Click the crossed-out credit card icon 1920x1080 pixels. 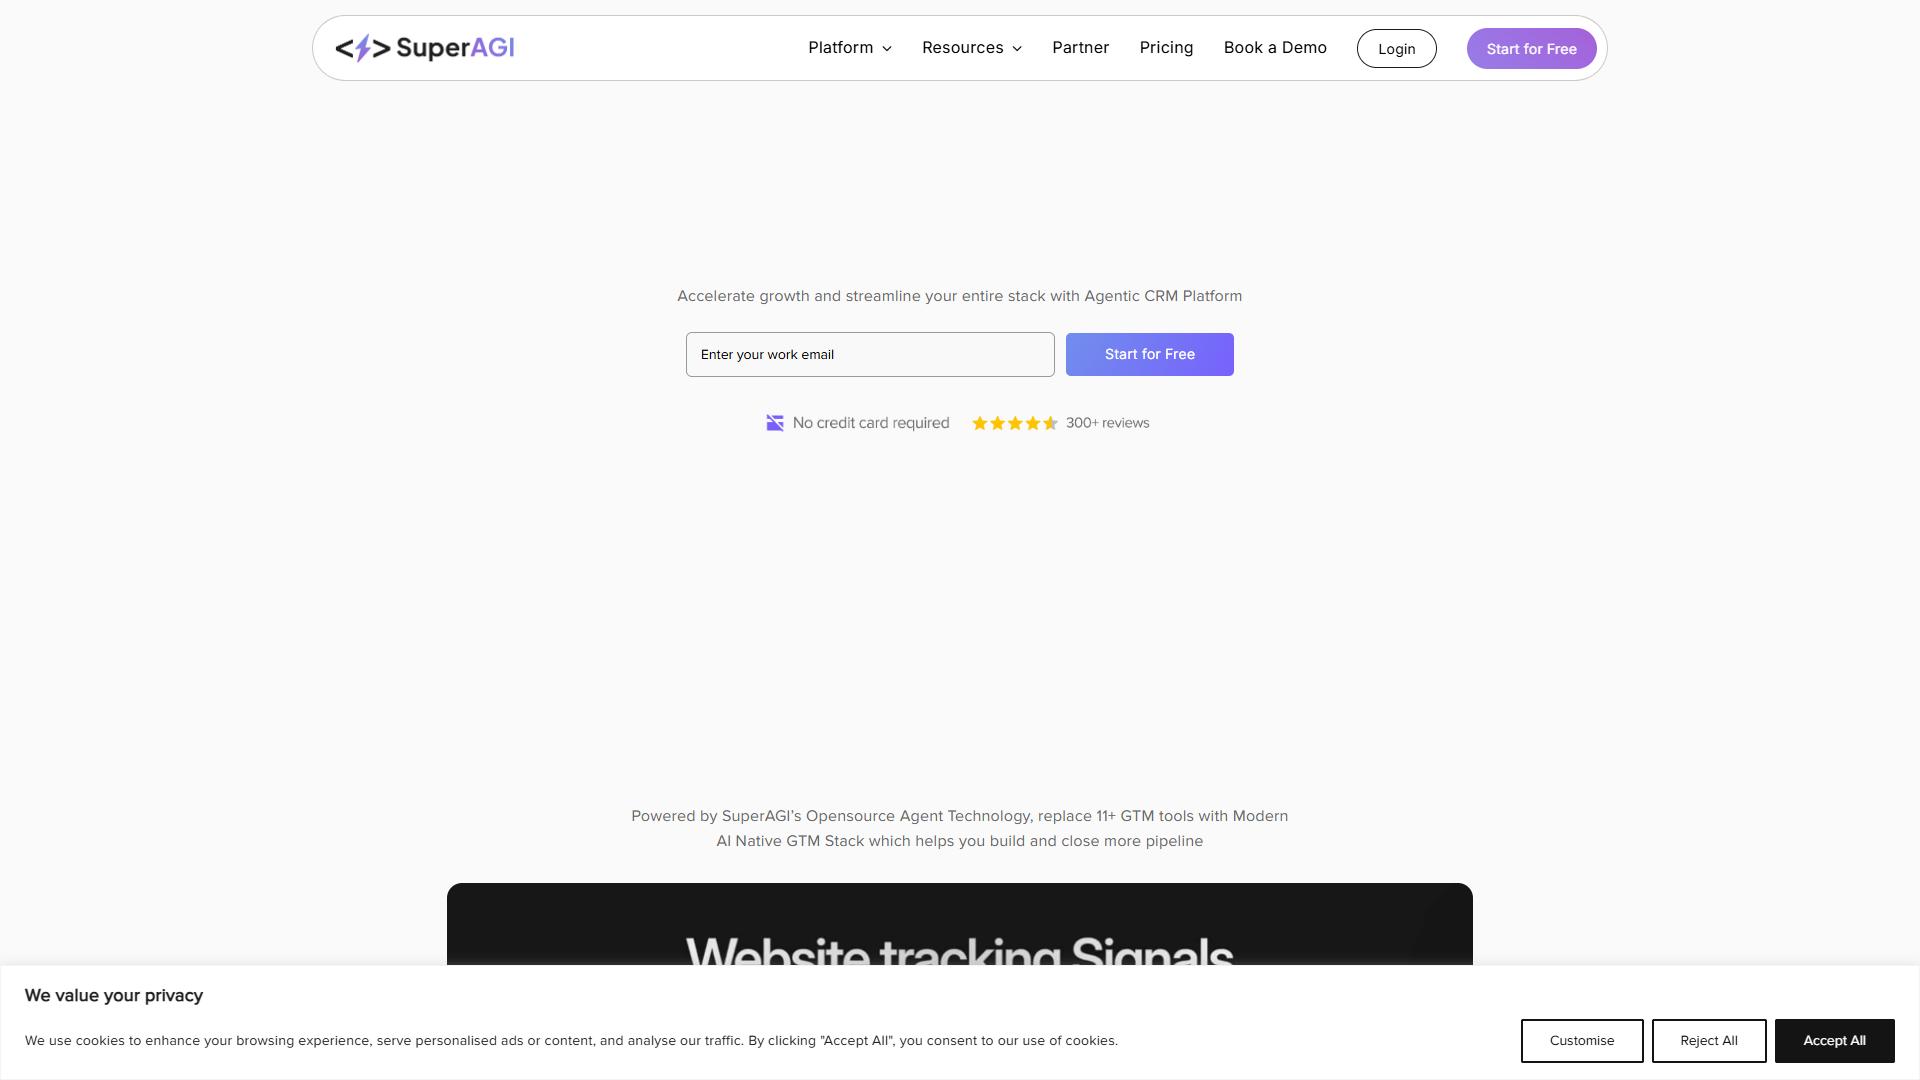(775, 423)
